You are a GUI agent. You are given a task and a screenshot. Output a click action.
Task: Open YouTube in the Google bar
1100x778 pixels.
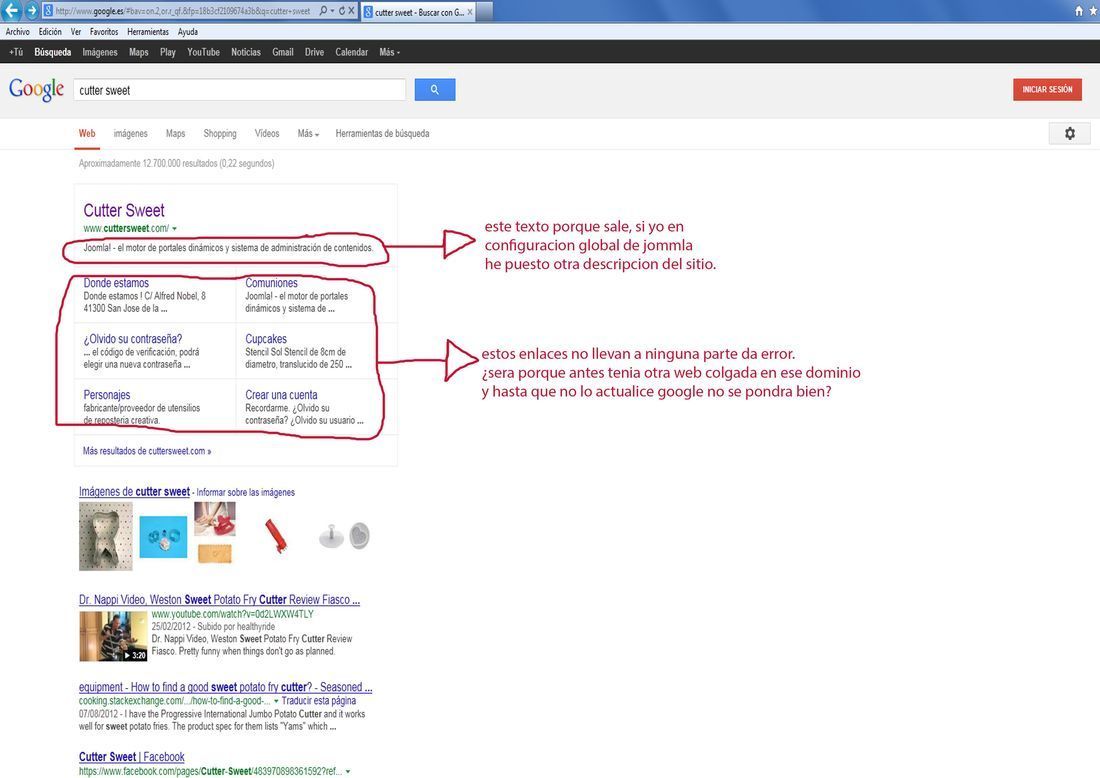click(x=203, y=52)
